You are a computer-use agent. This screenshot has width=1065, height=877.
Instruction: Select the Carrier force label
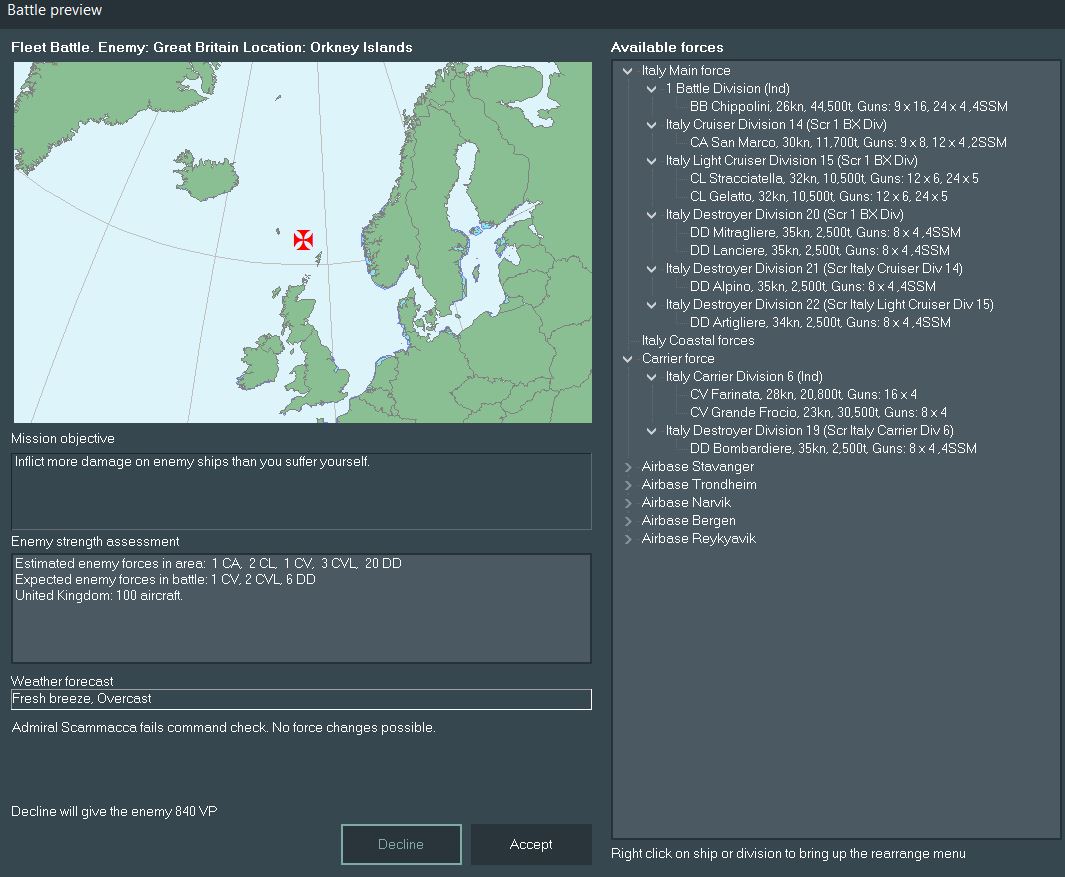[x=678, y=359]
